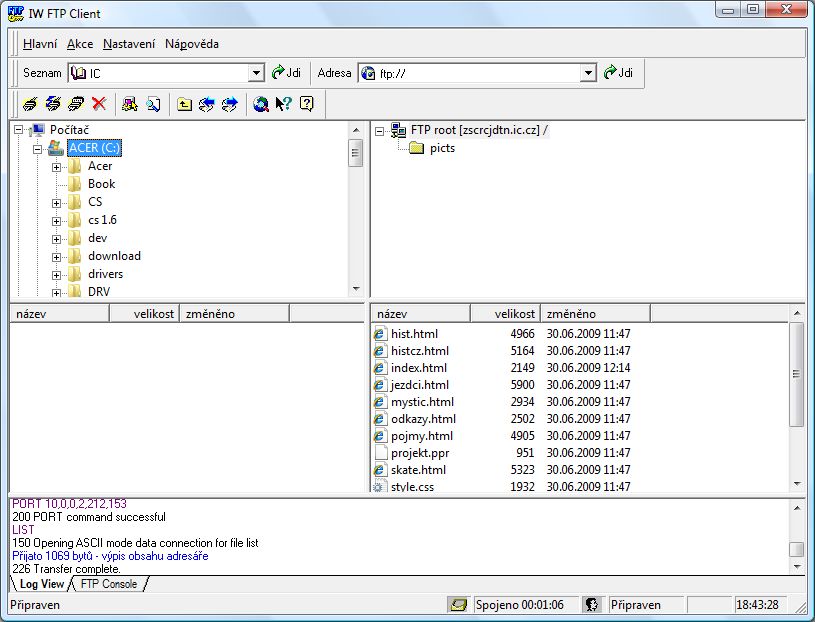Image resolution: width=815 pixels, height=622 pixels.
Task: Select the pojmy.html file icon
Action: pos(380,436)
